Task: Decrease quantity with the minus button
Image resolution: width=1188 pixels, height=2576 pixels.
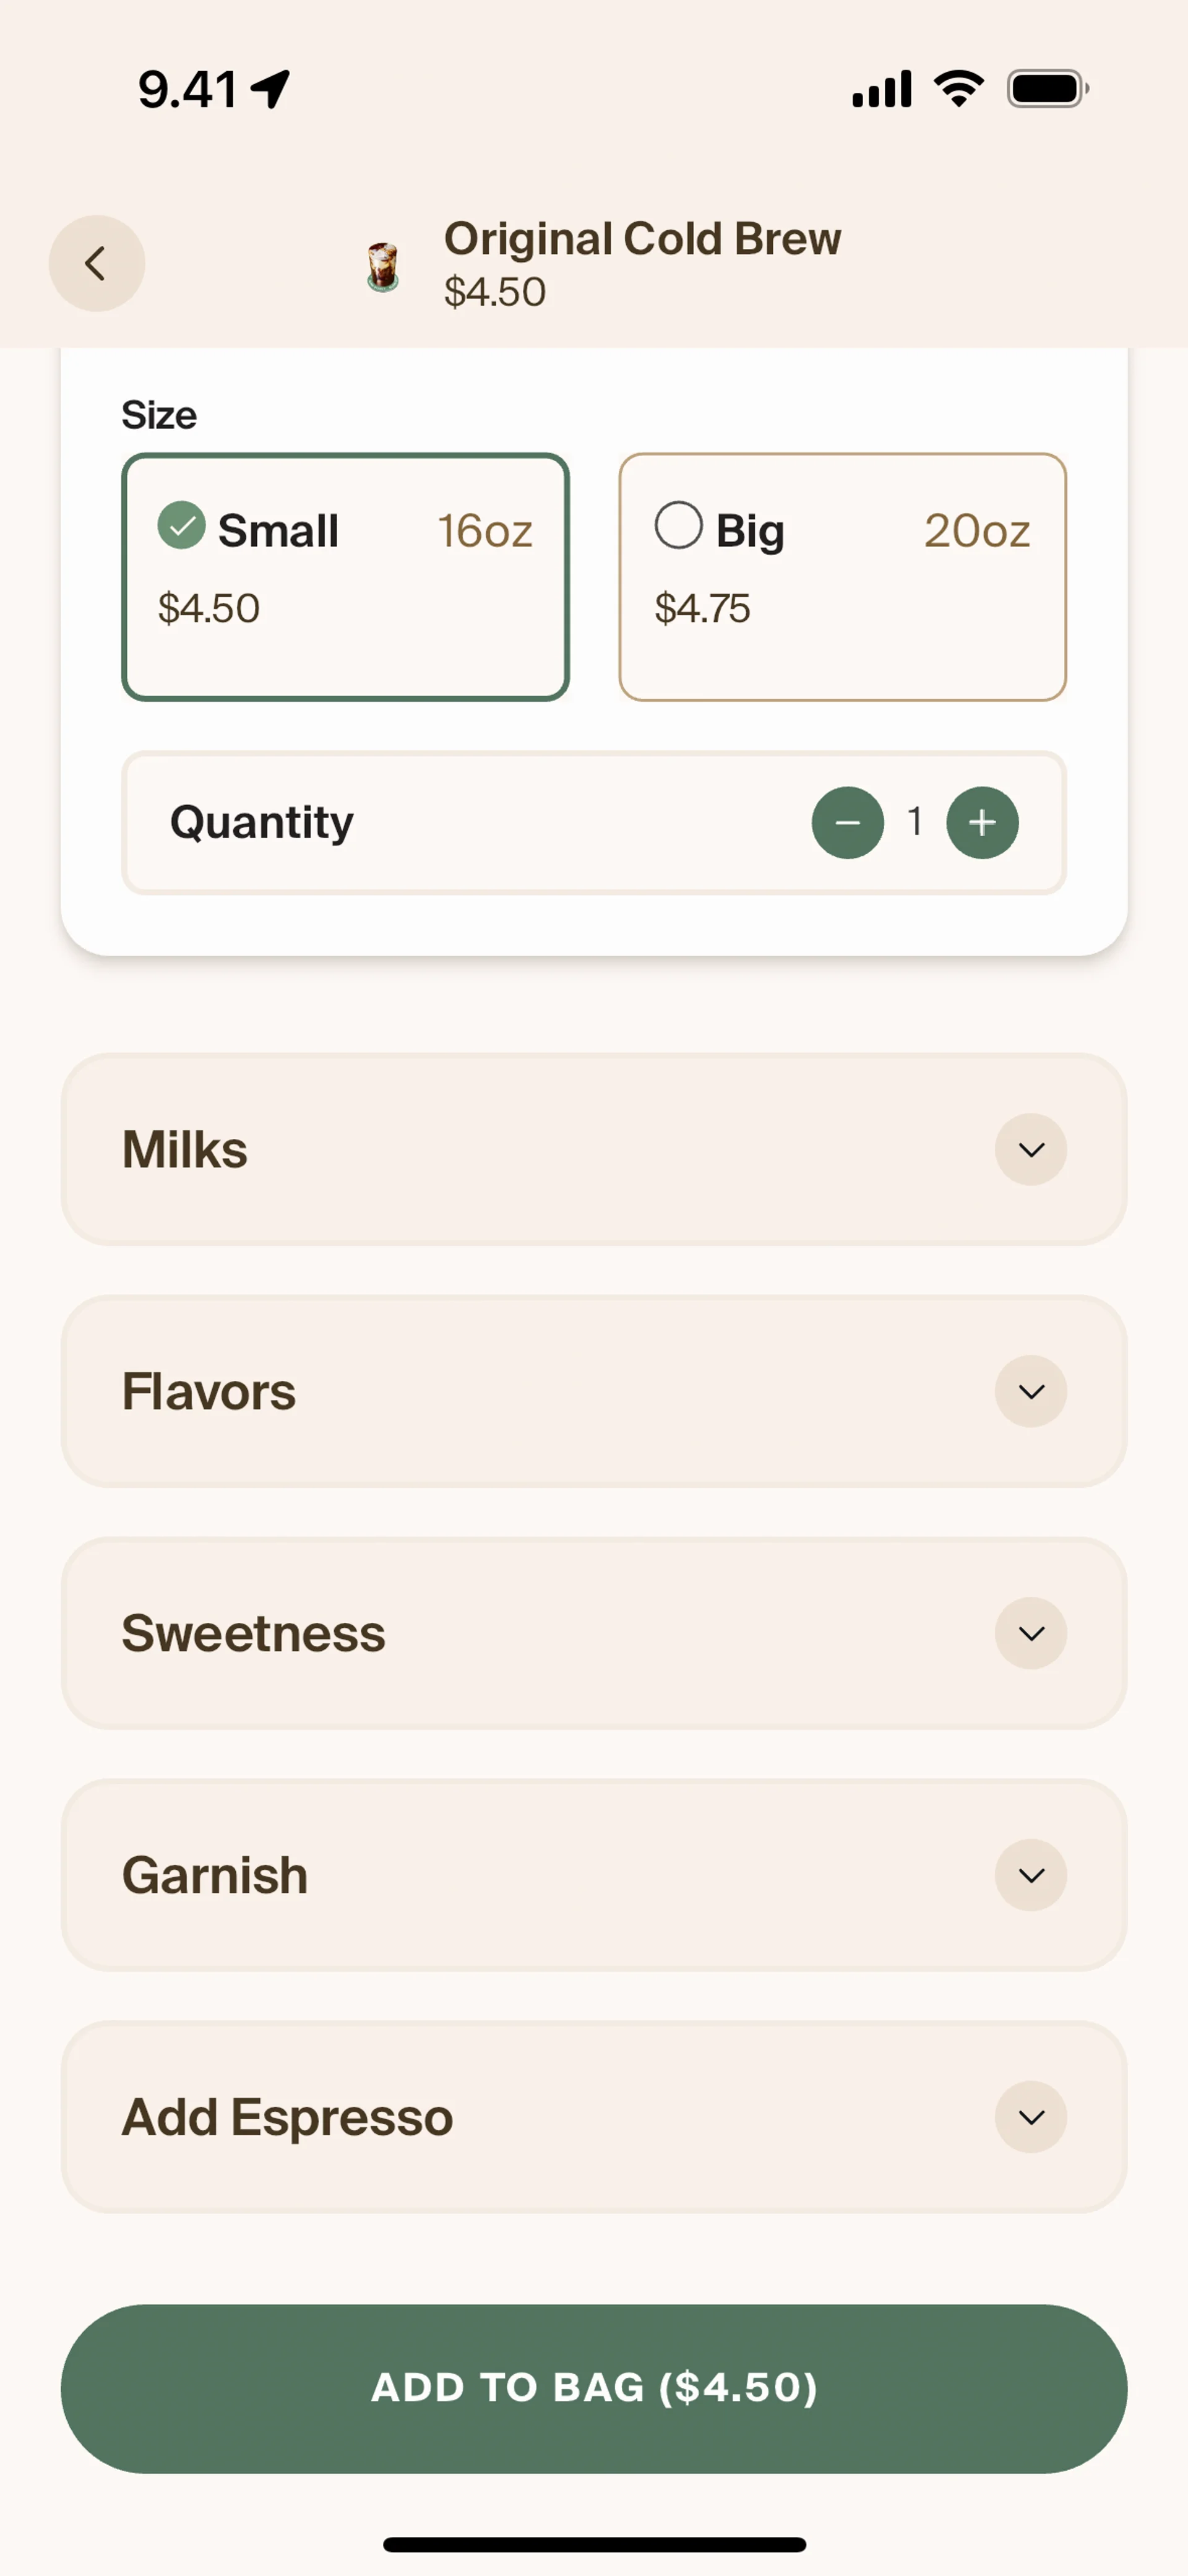Action: tap(847, 823)
